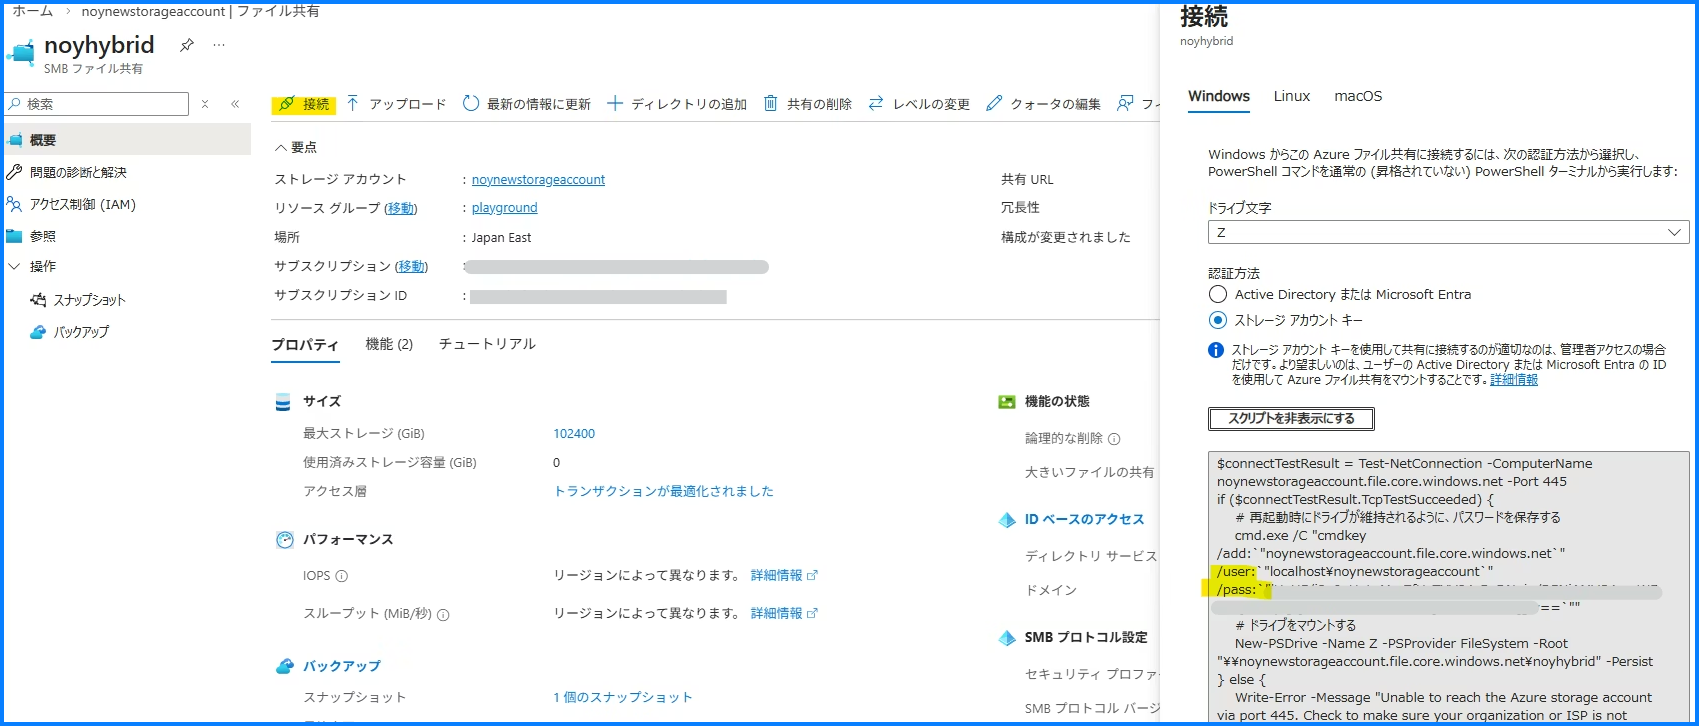This screenshot has width=1699, height=726.
Task: Click the 詳細情報 link in connect panel
Action: coord(1514,380)
